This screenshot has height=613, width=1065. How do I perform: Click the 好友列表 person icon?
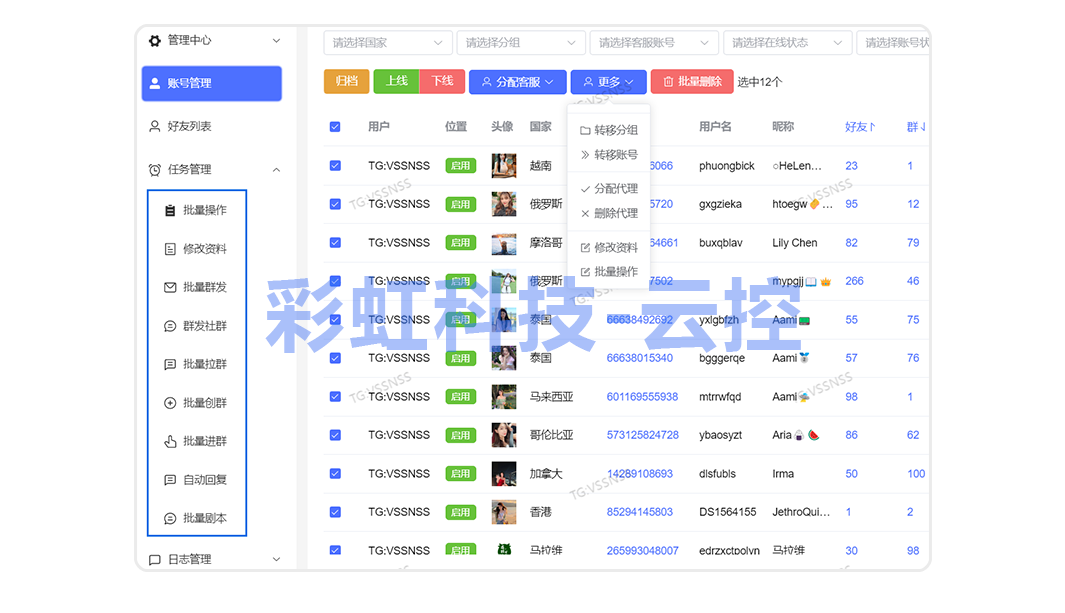[154, 126]
